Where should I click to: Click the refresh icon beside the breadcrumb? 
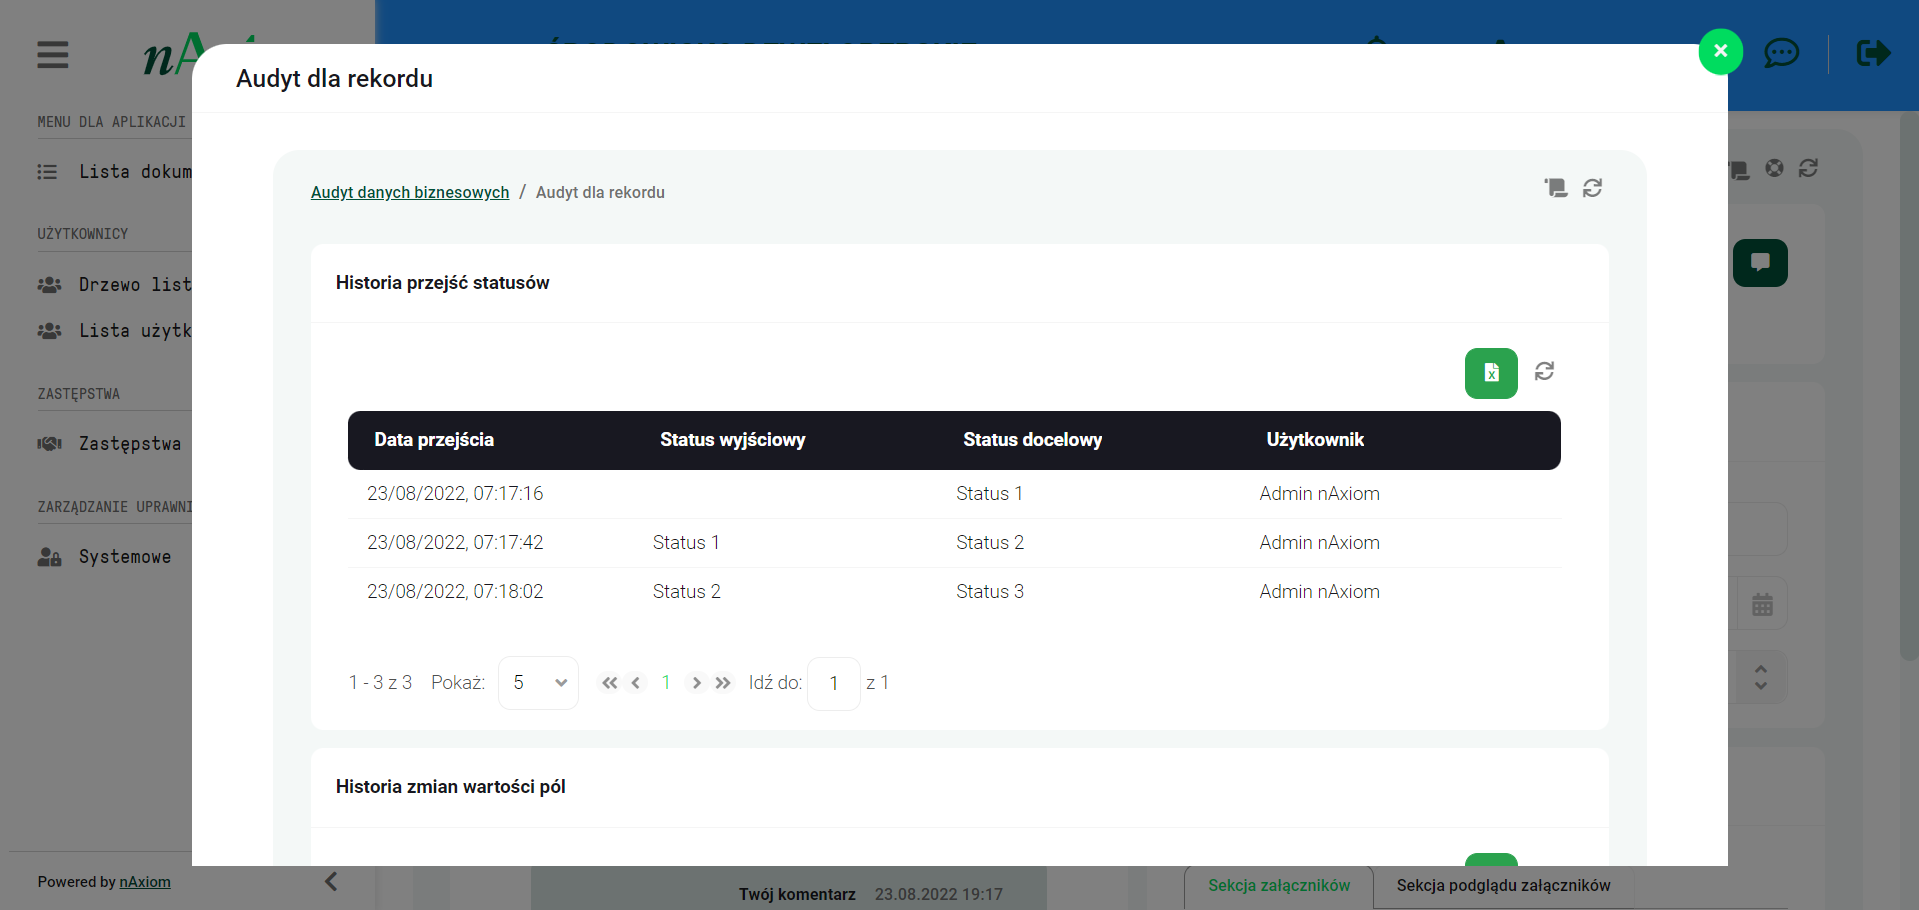(1592, 188)
